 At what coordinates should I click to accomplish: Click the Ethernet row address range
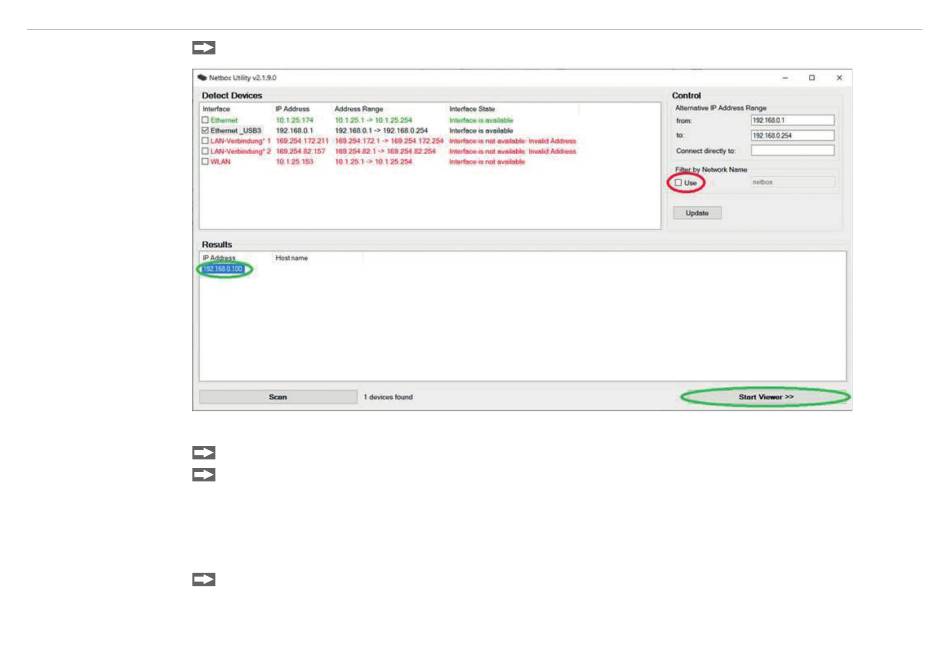tap(373, 120)
